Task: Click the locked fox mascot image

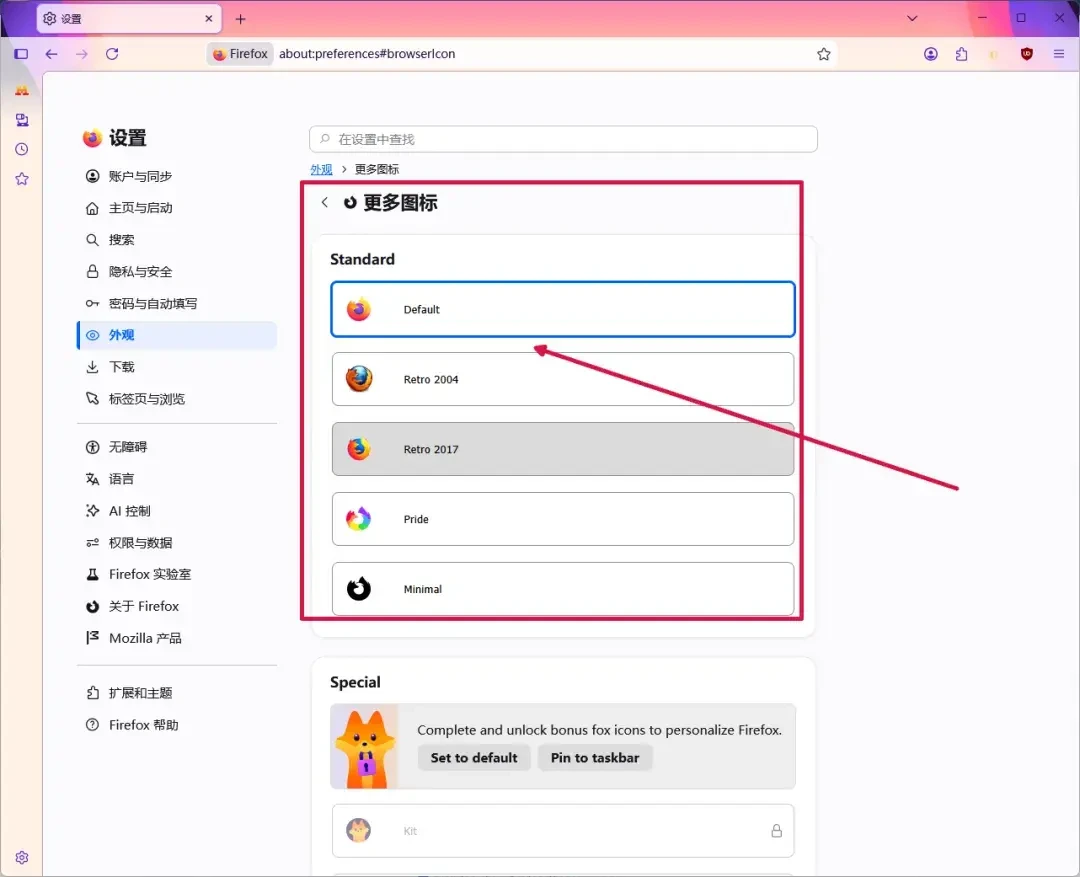Action: [364, 747]
